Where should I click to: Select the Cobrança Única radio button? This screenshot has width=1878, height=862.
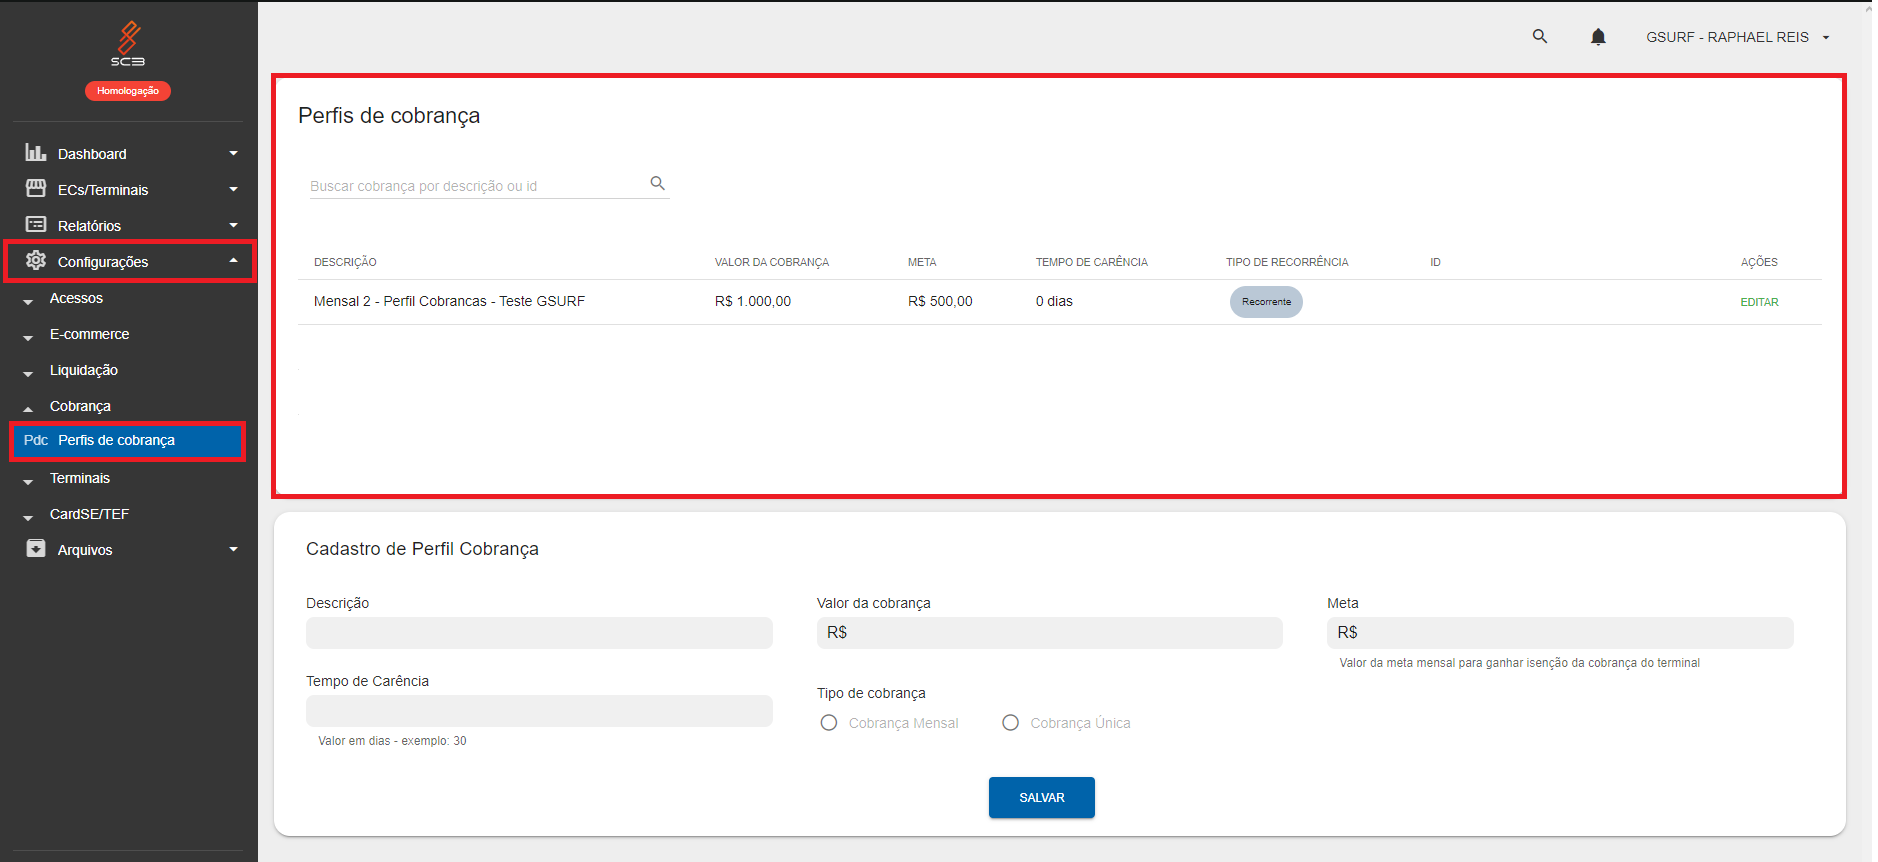(x=1011, y=723)
